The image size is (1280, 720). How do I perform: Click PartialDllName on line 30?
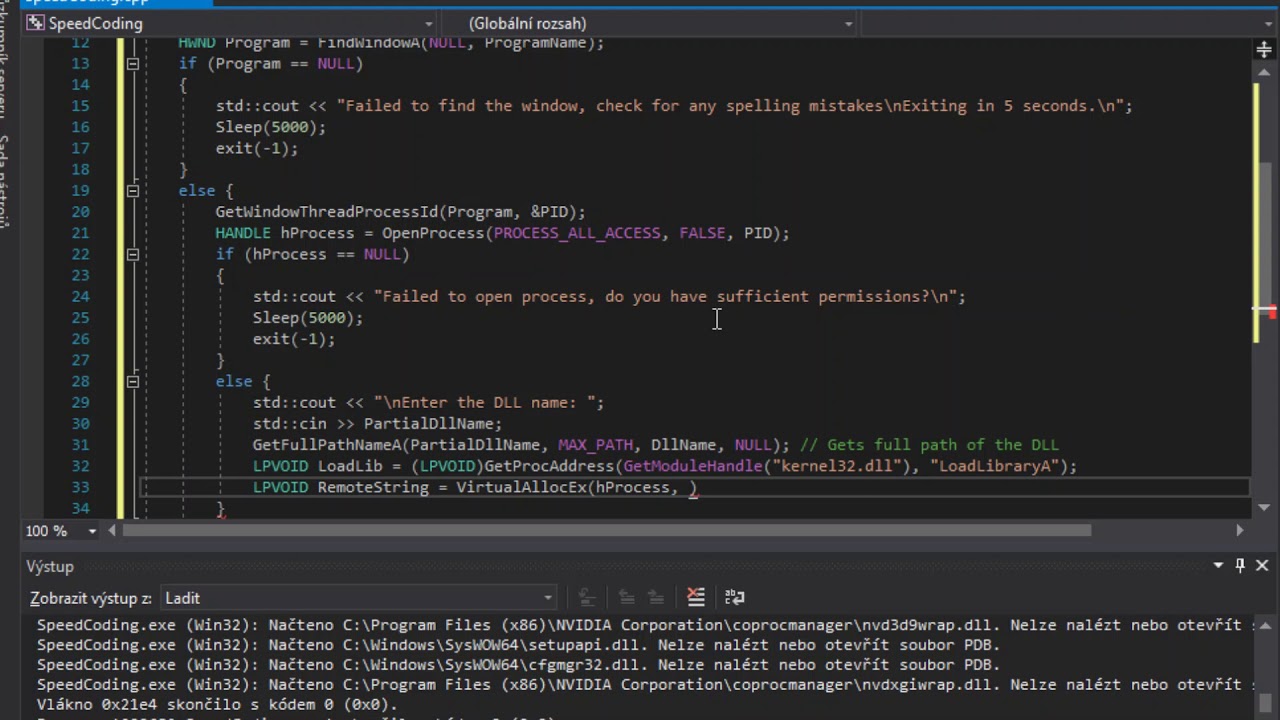point(428,424)
